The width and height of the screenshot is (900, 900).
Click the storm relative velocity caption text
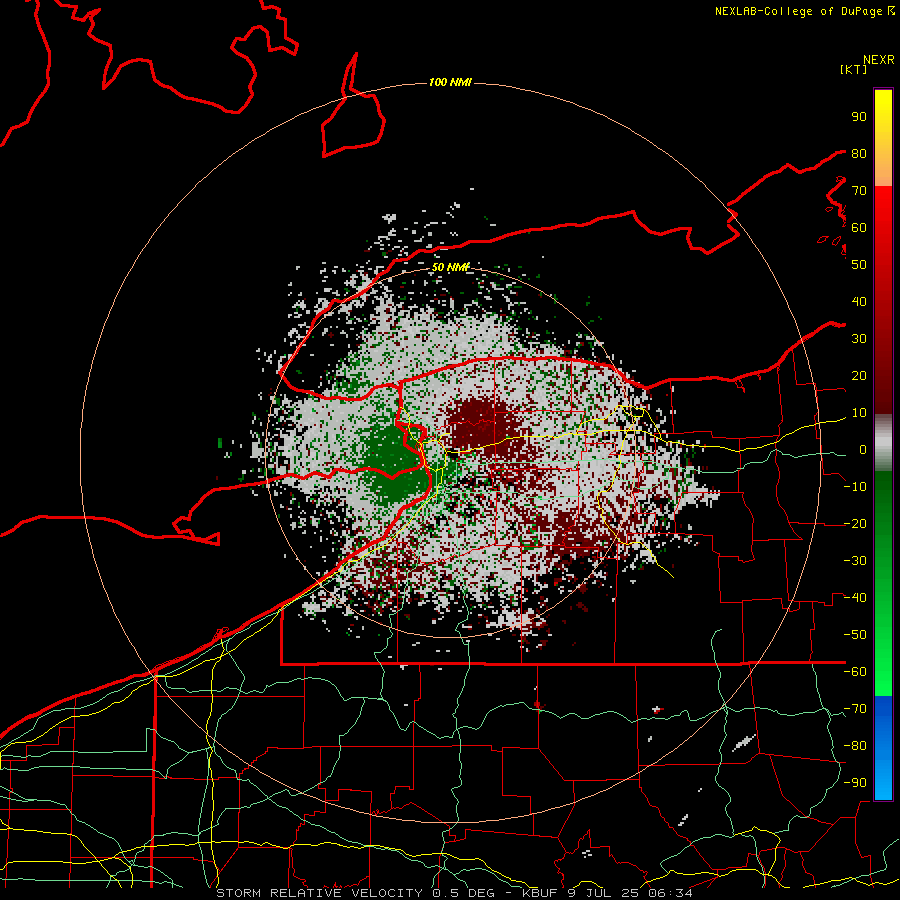(454, 893)
